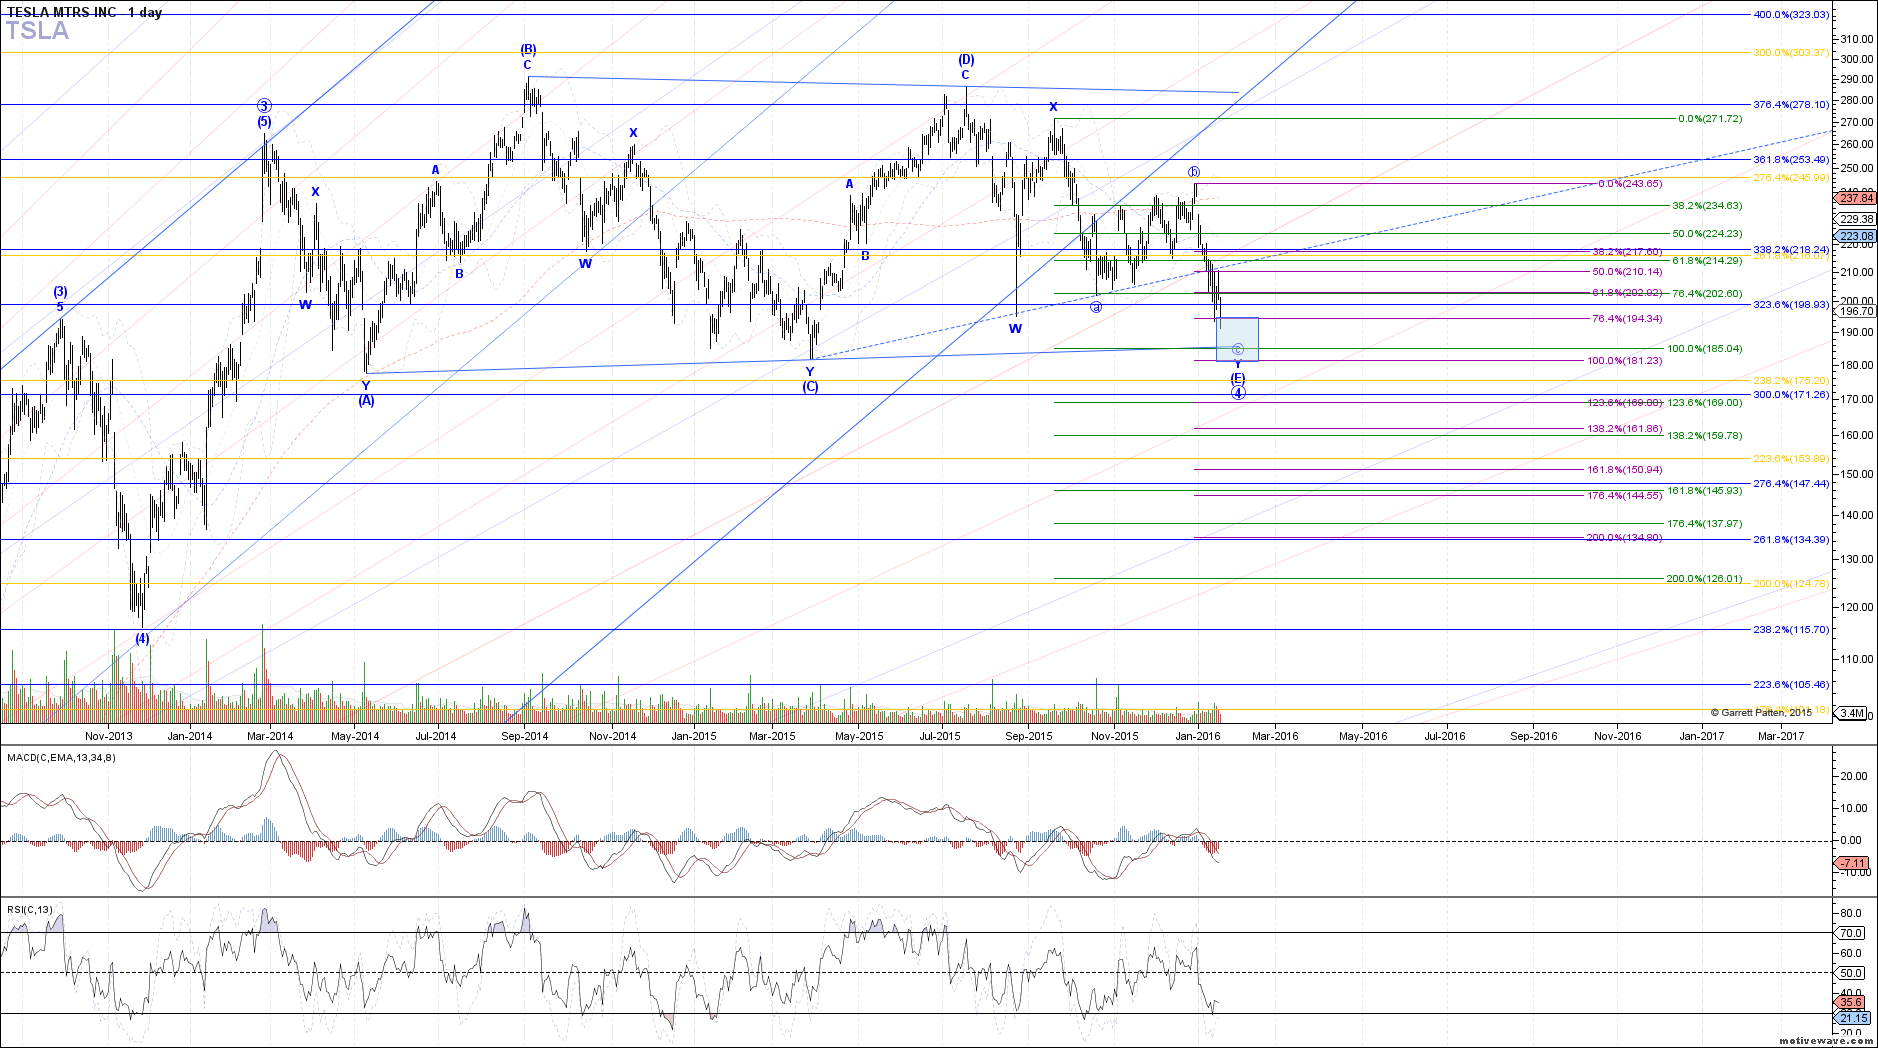Viewport: 1878px width, 1048px height.
Task: Click the 276.4%(147.44) blue label
Action: point(1792,483)
